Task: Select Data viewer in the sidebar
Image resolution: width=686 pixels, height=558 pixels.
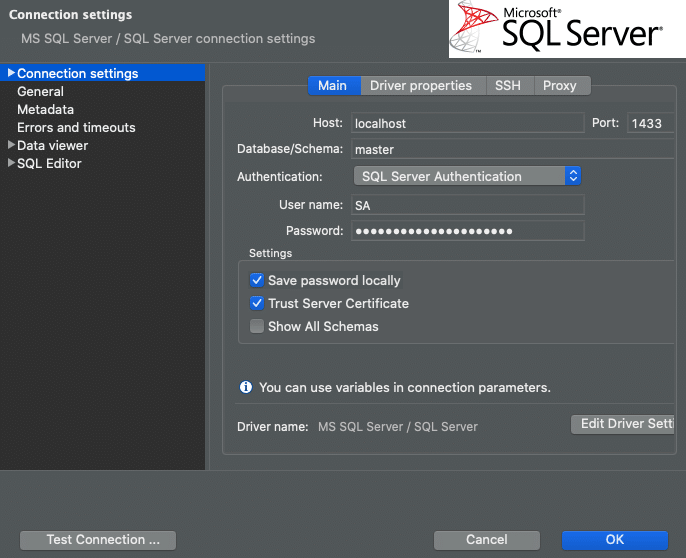Action: (x=52, y=145)
